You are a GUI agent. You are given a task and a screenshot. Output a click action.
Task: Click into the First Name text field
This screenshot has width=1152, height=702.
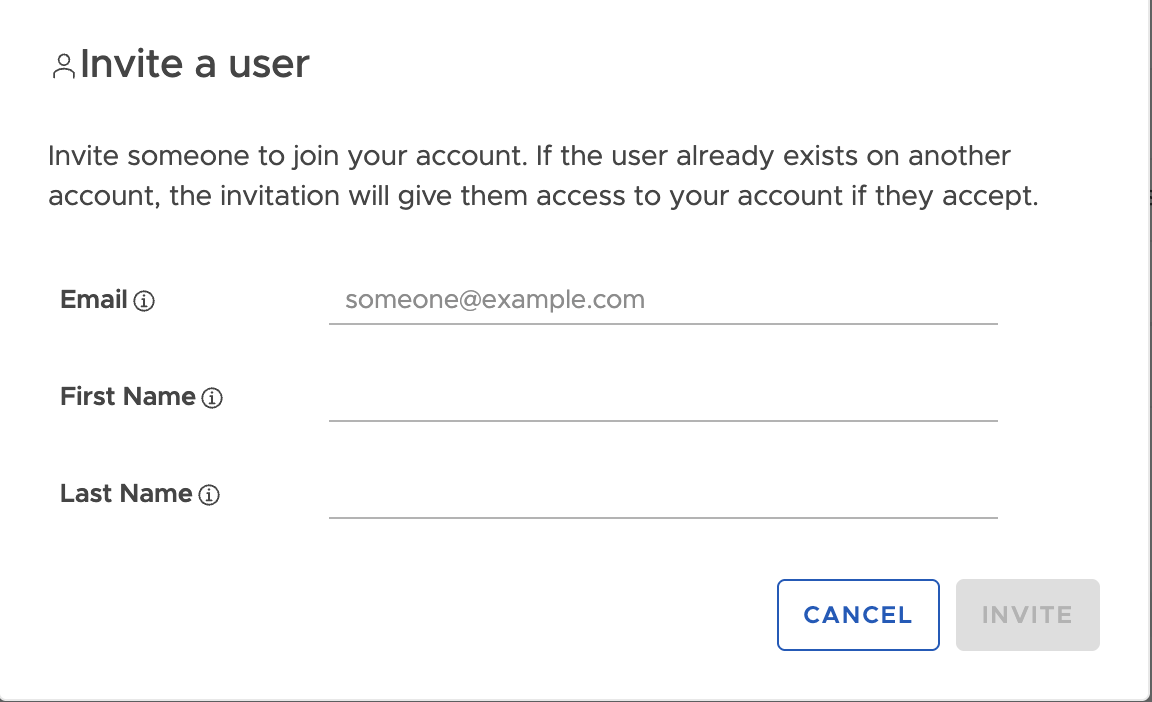click(x=663, y=397)
